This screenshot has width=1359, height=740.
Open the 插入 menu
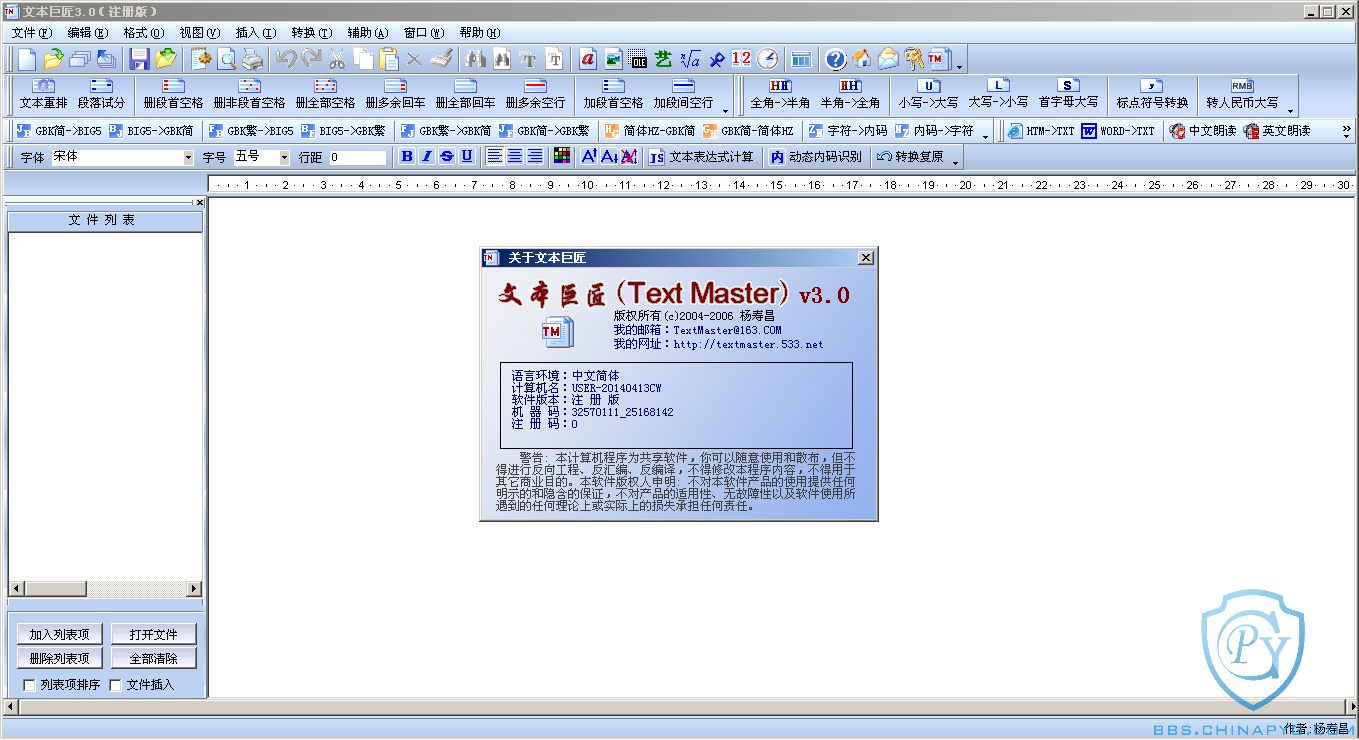tap(255, 33)
